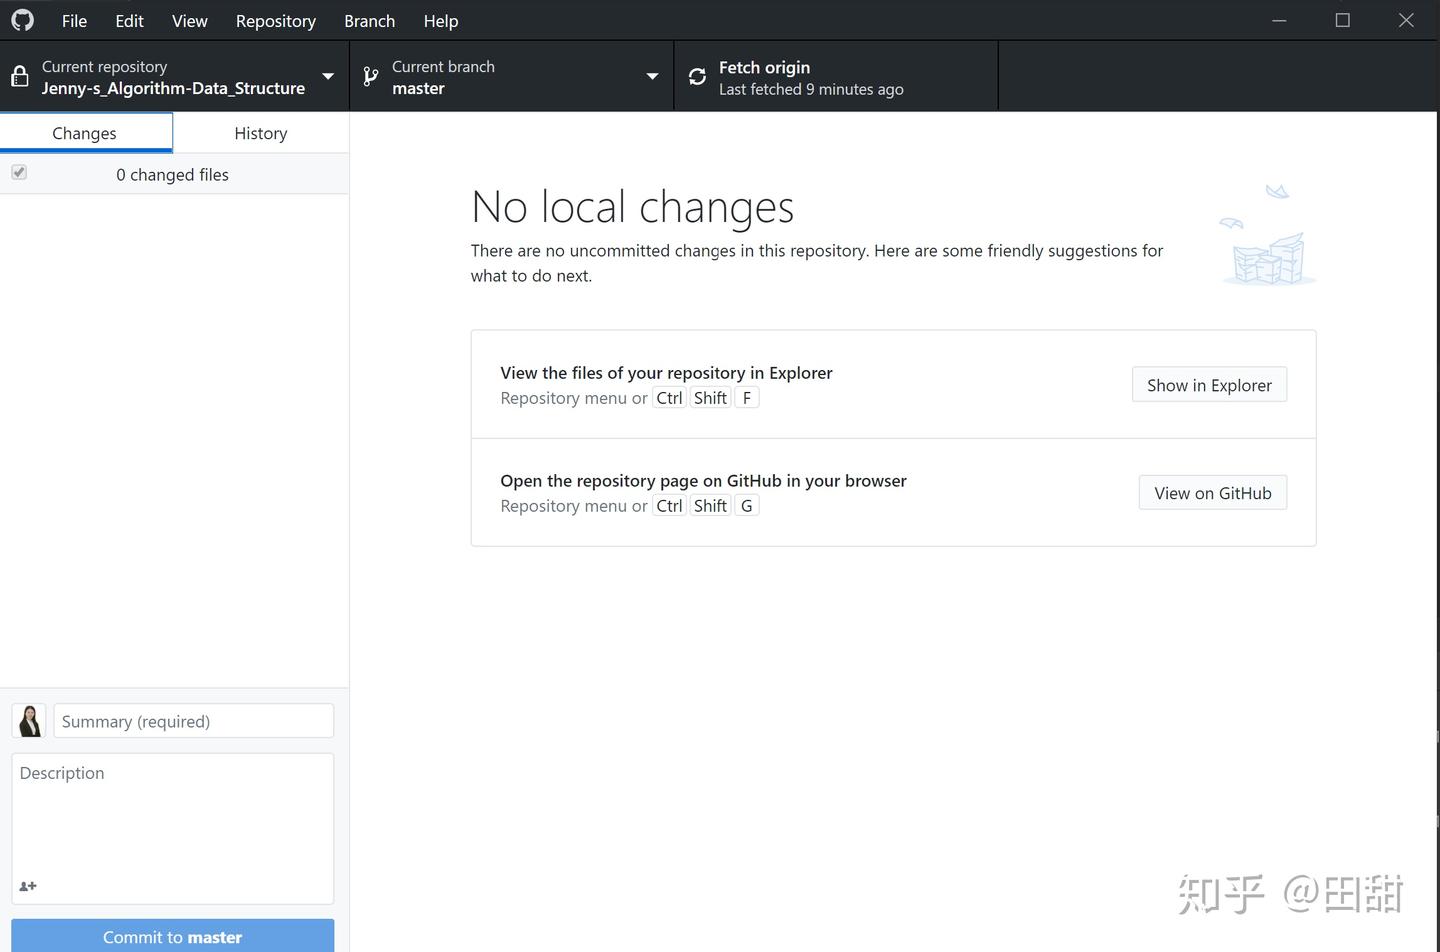Click the add co-authors icon

[28, 886]
